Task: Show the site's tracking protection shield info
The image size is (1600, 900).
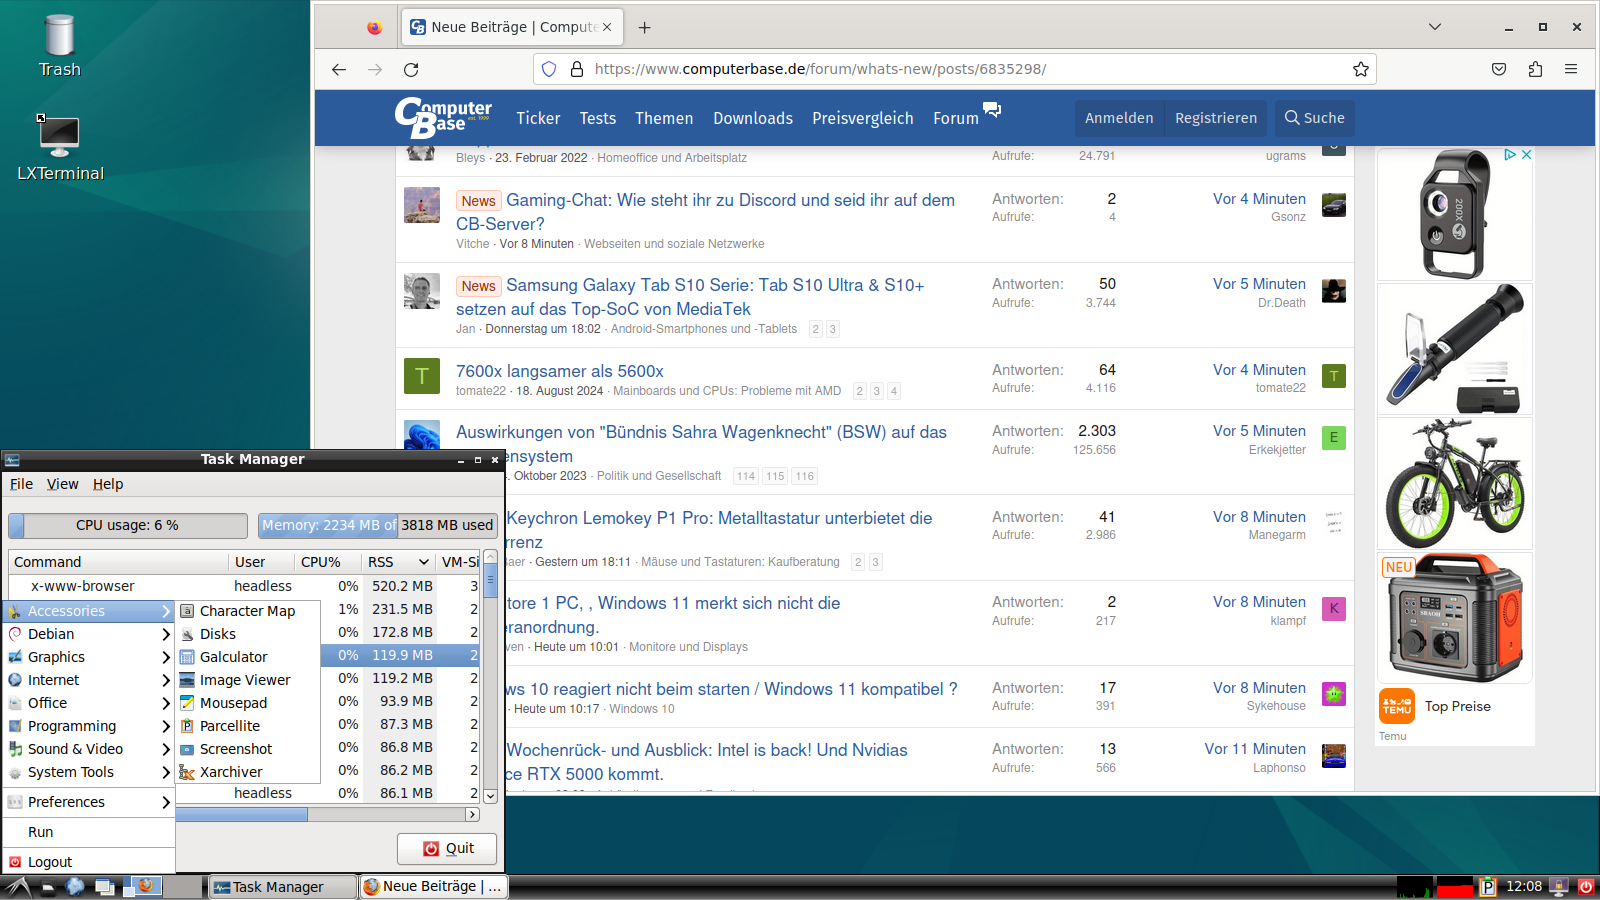Action: [x=549, y=69]
